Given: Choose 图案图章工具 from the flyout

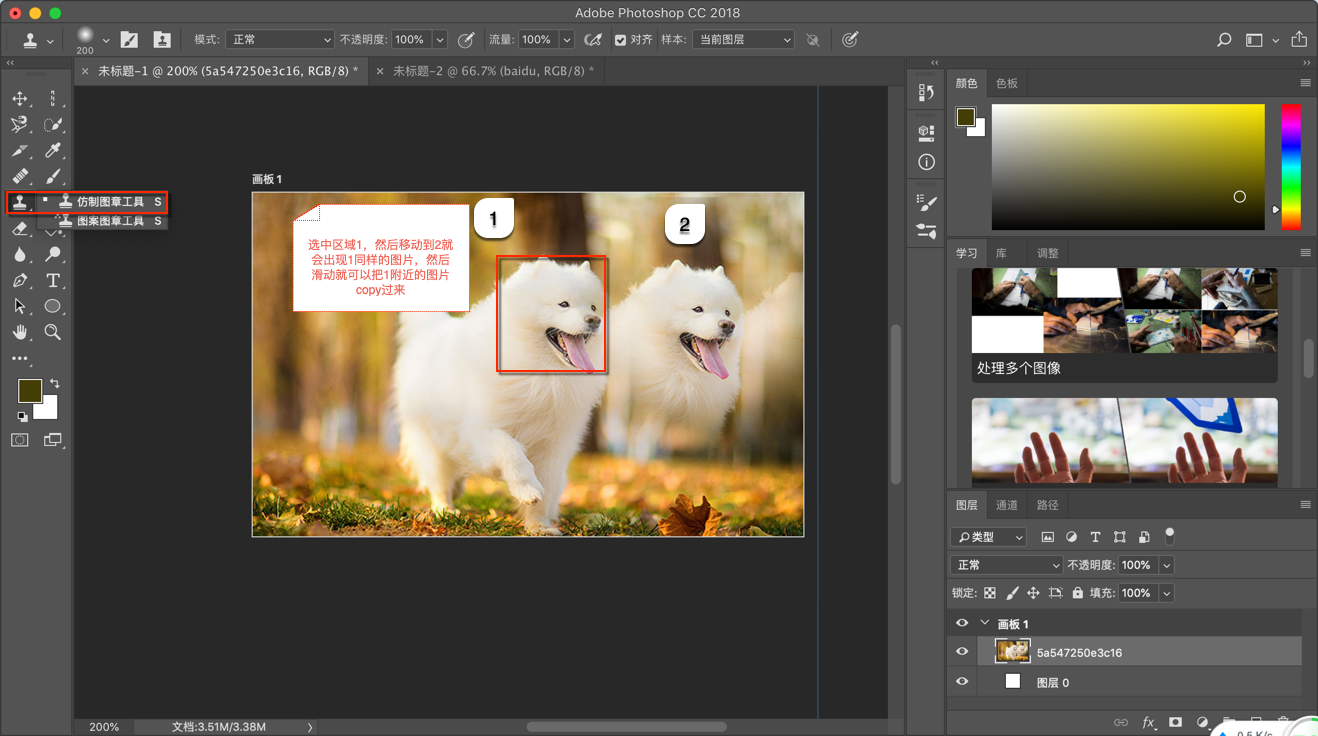Looking at the screenshot, I should (110, 221).
